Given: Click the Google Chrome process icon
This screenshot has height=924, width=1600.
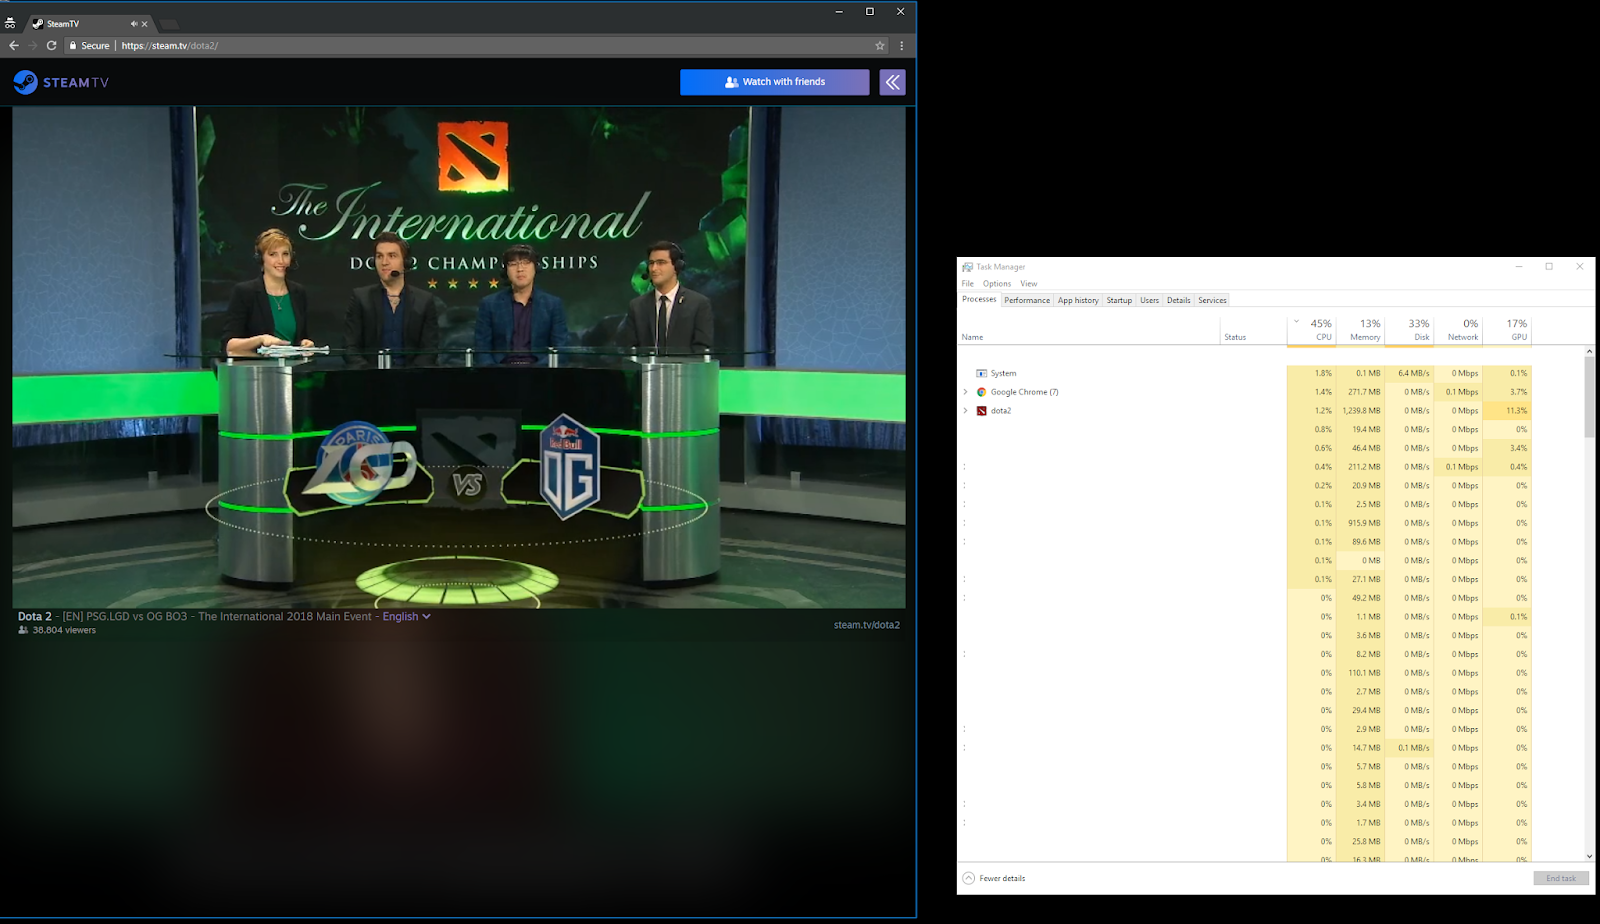Looking at the screenshot, I should pos(981,392).
